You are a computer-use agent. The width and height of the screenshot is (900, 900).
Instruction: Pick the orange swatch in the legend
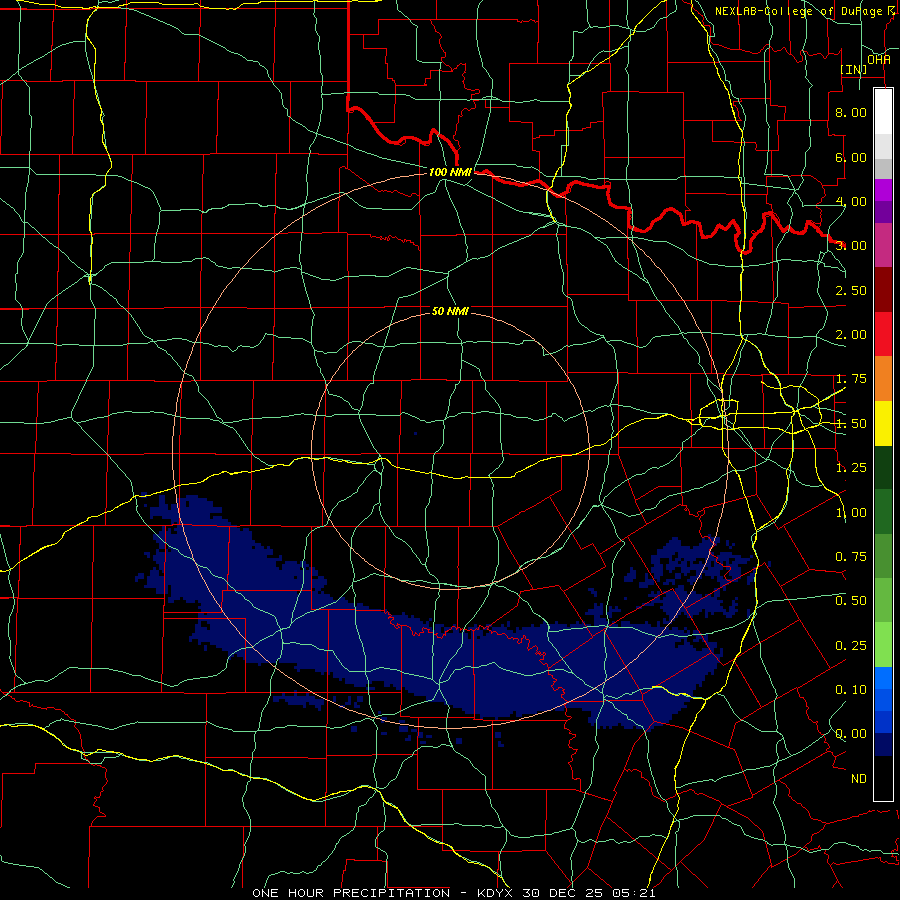(x=883, y=379)
